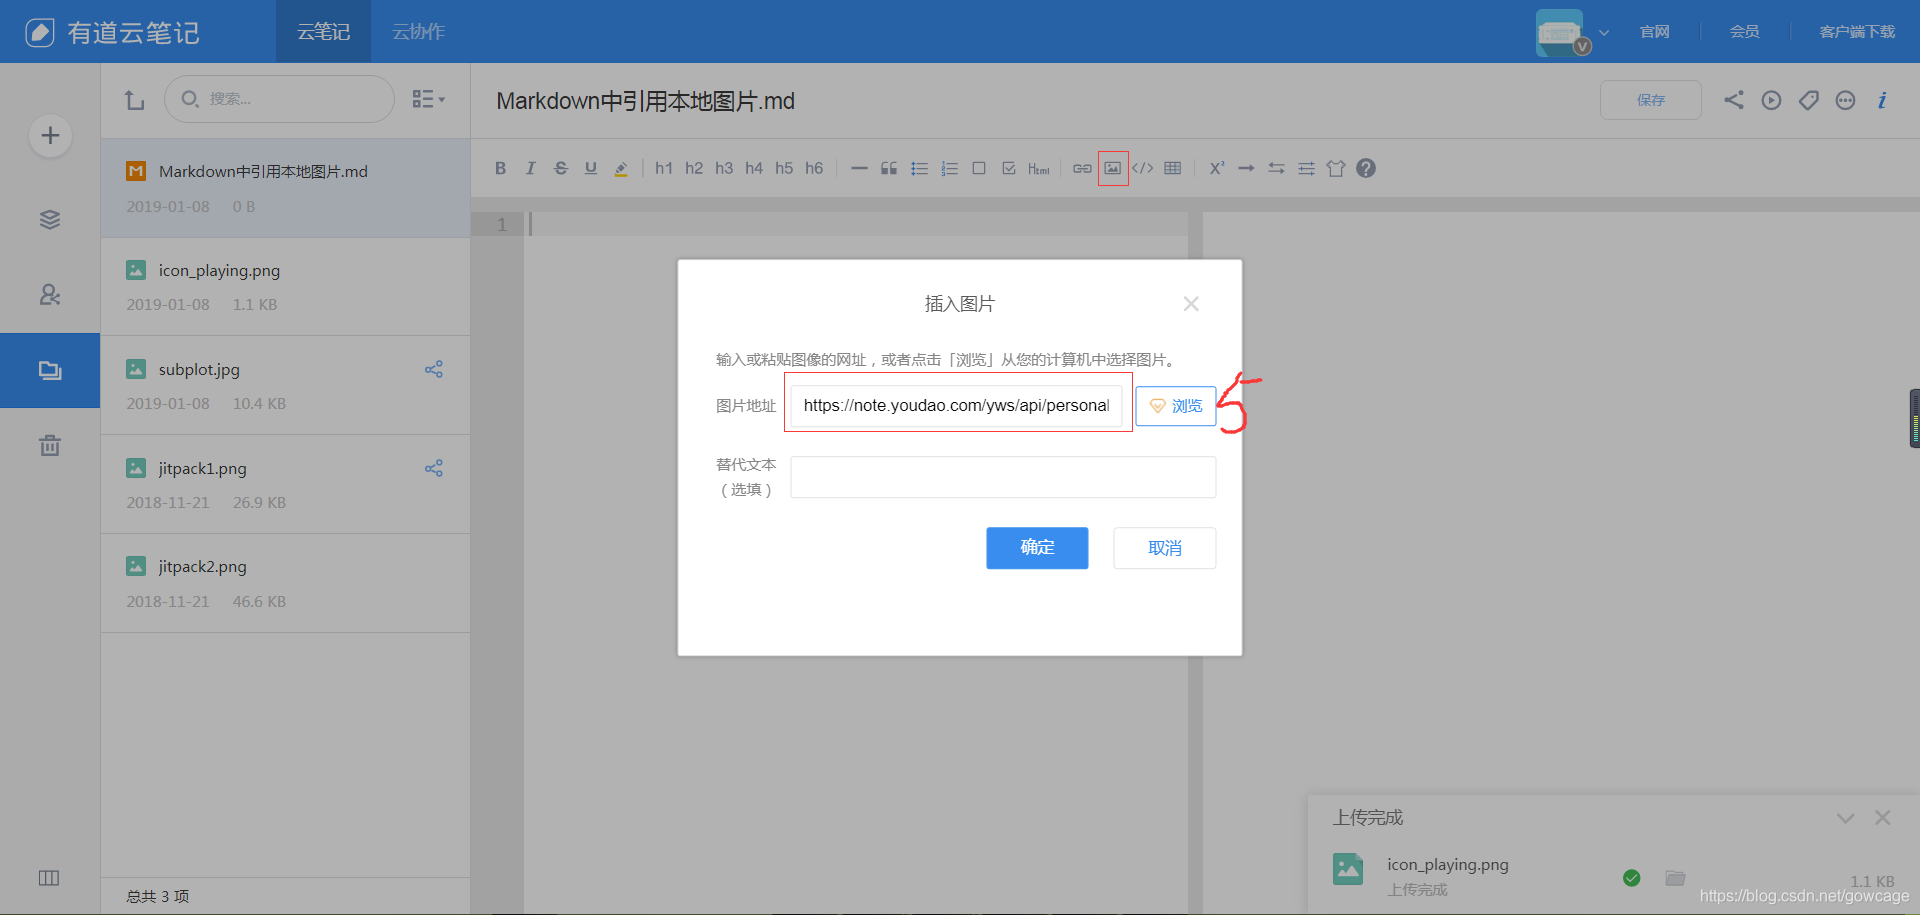Click the right arrow toolbar icon
1920x915 pixels.
click(x=1246, y=168)
